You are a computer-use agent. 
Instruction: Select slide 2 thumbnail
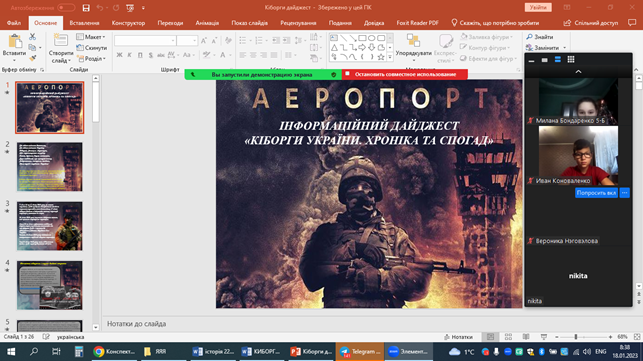click(x=50, y=167)
